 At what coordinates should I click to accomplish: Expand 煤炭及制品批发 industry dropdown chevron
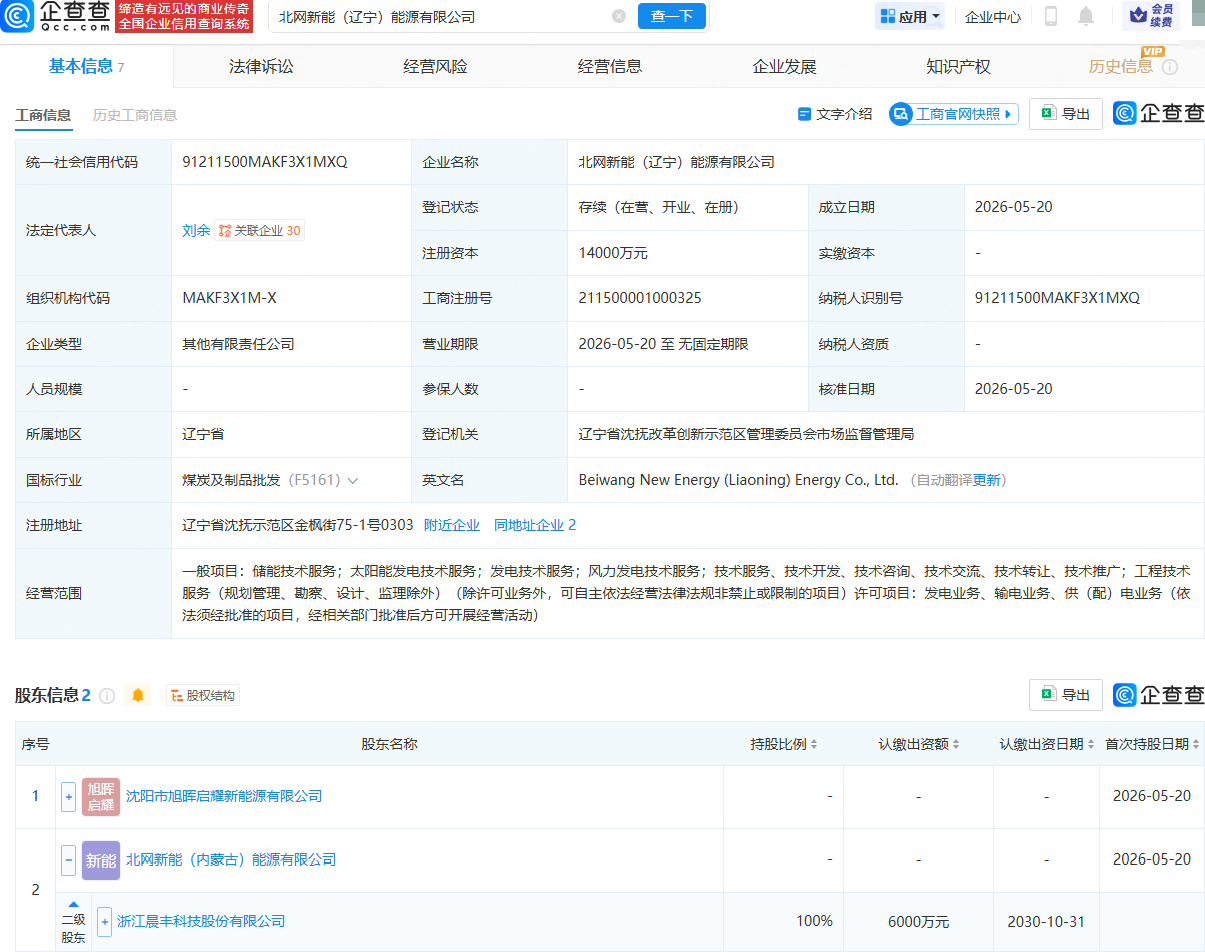[x=353, y=480]
